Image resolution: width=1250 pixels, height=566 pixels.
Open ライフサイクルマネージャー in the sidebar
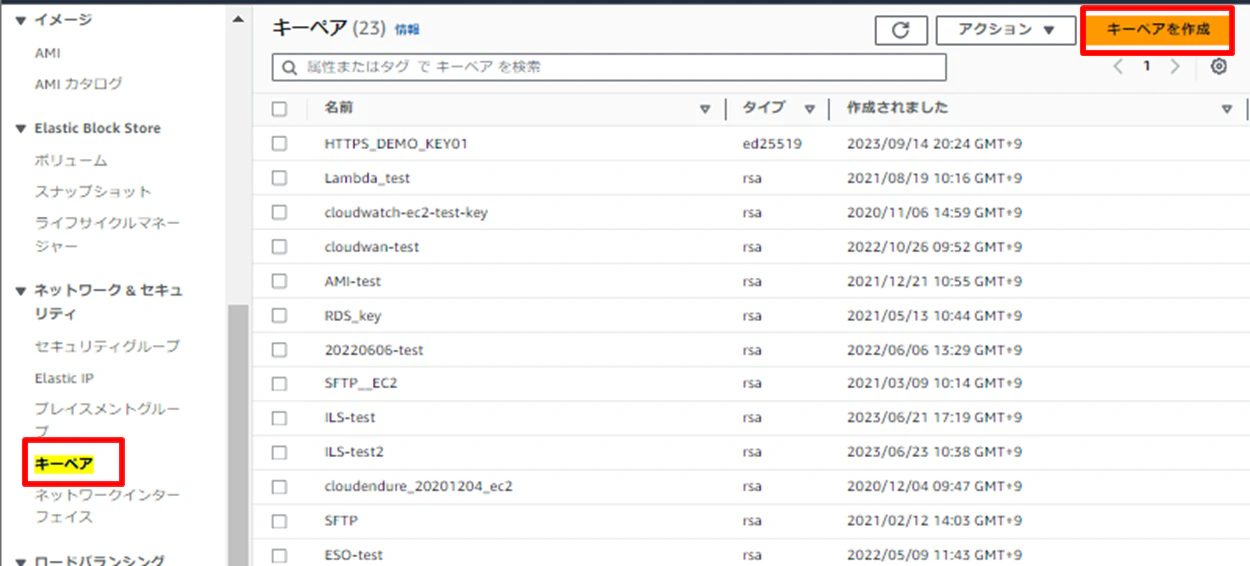coord(108,233)
